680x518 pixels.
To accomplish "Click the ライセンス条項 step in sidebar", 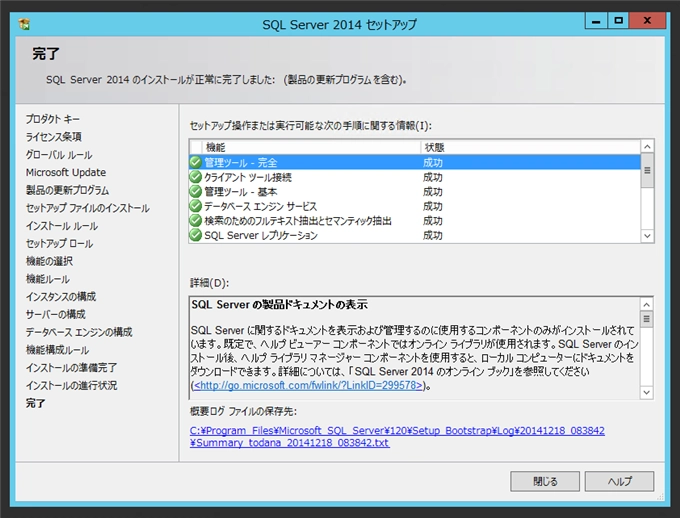I will [54, 137].
